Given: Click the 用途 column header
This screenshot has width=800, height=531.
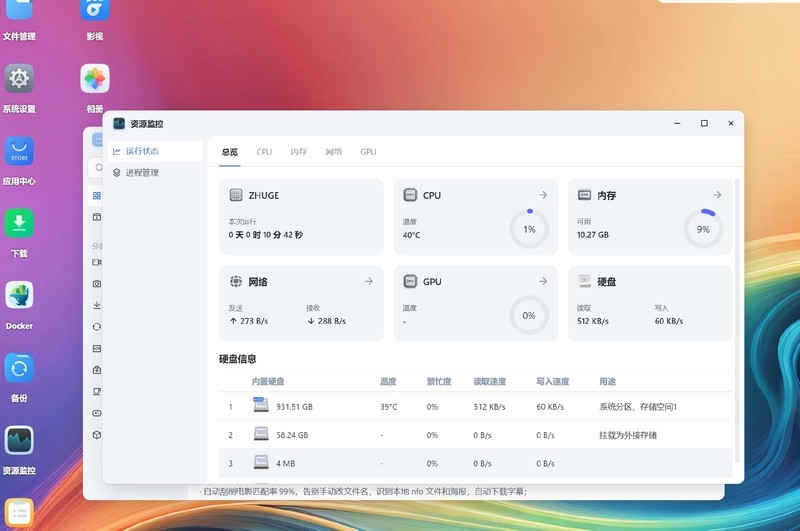Looking at the screenshot, I should (607, 381).
